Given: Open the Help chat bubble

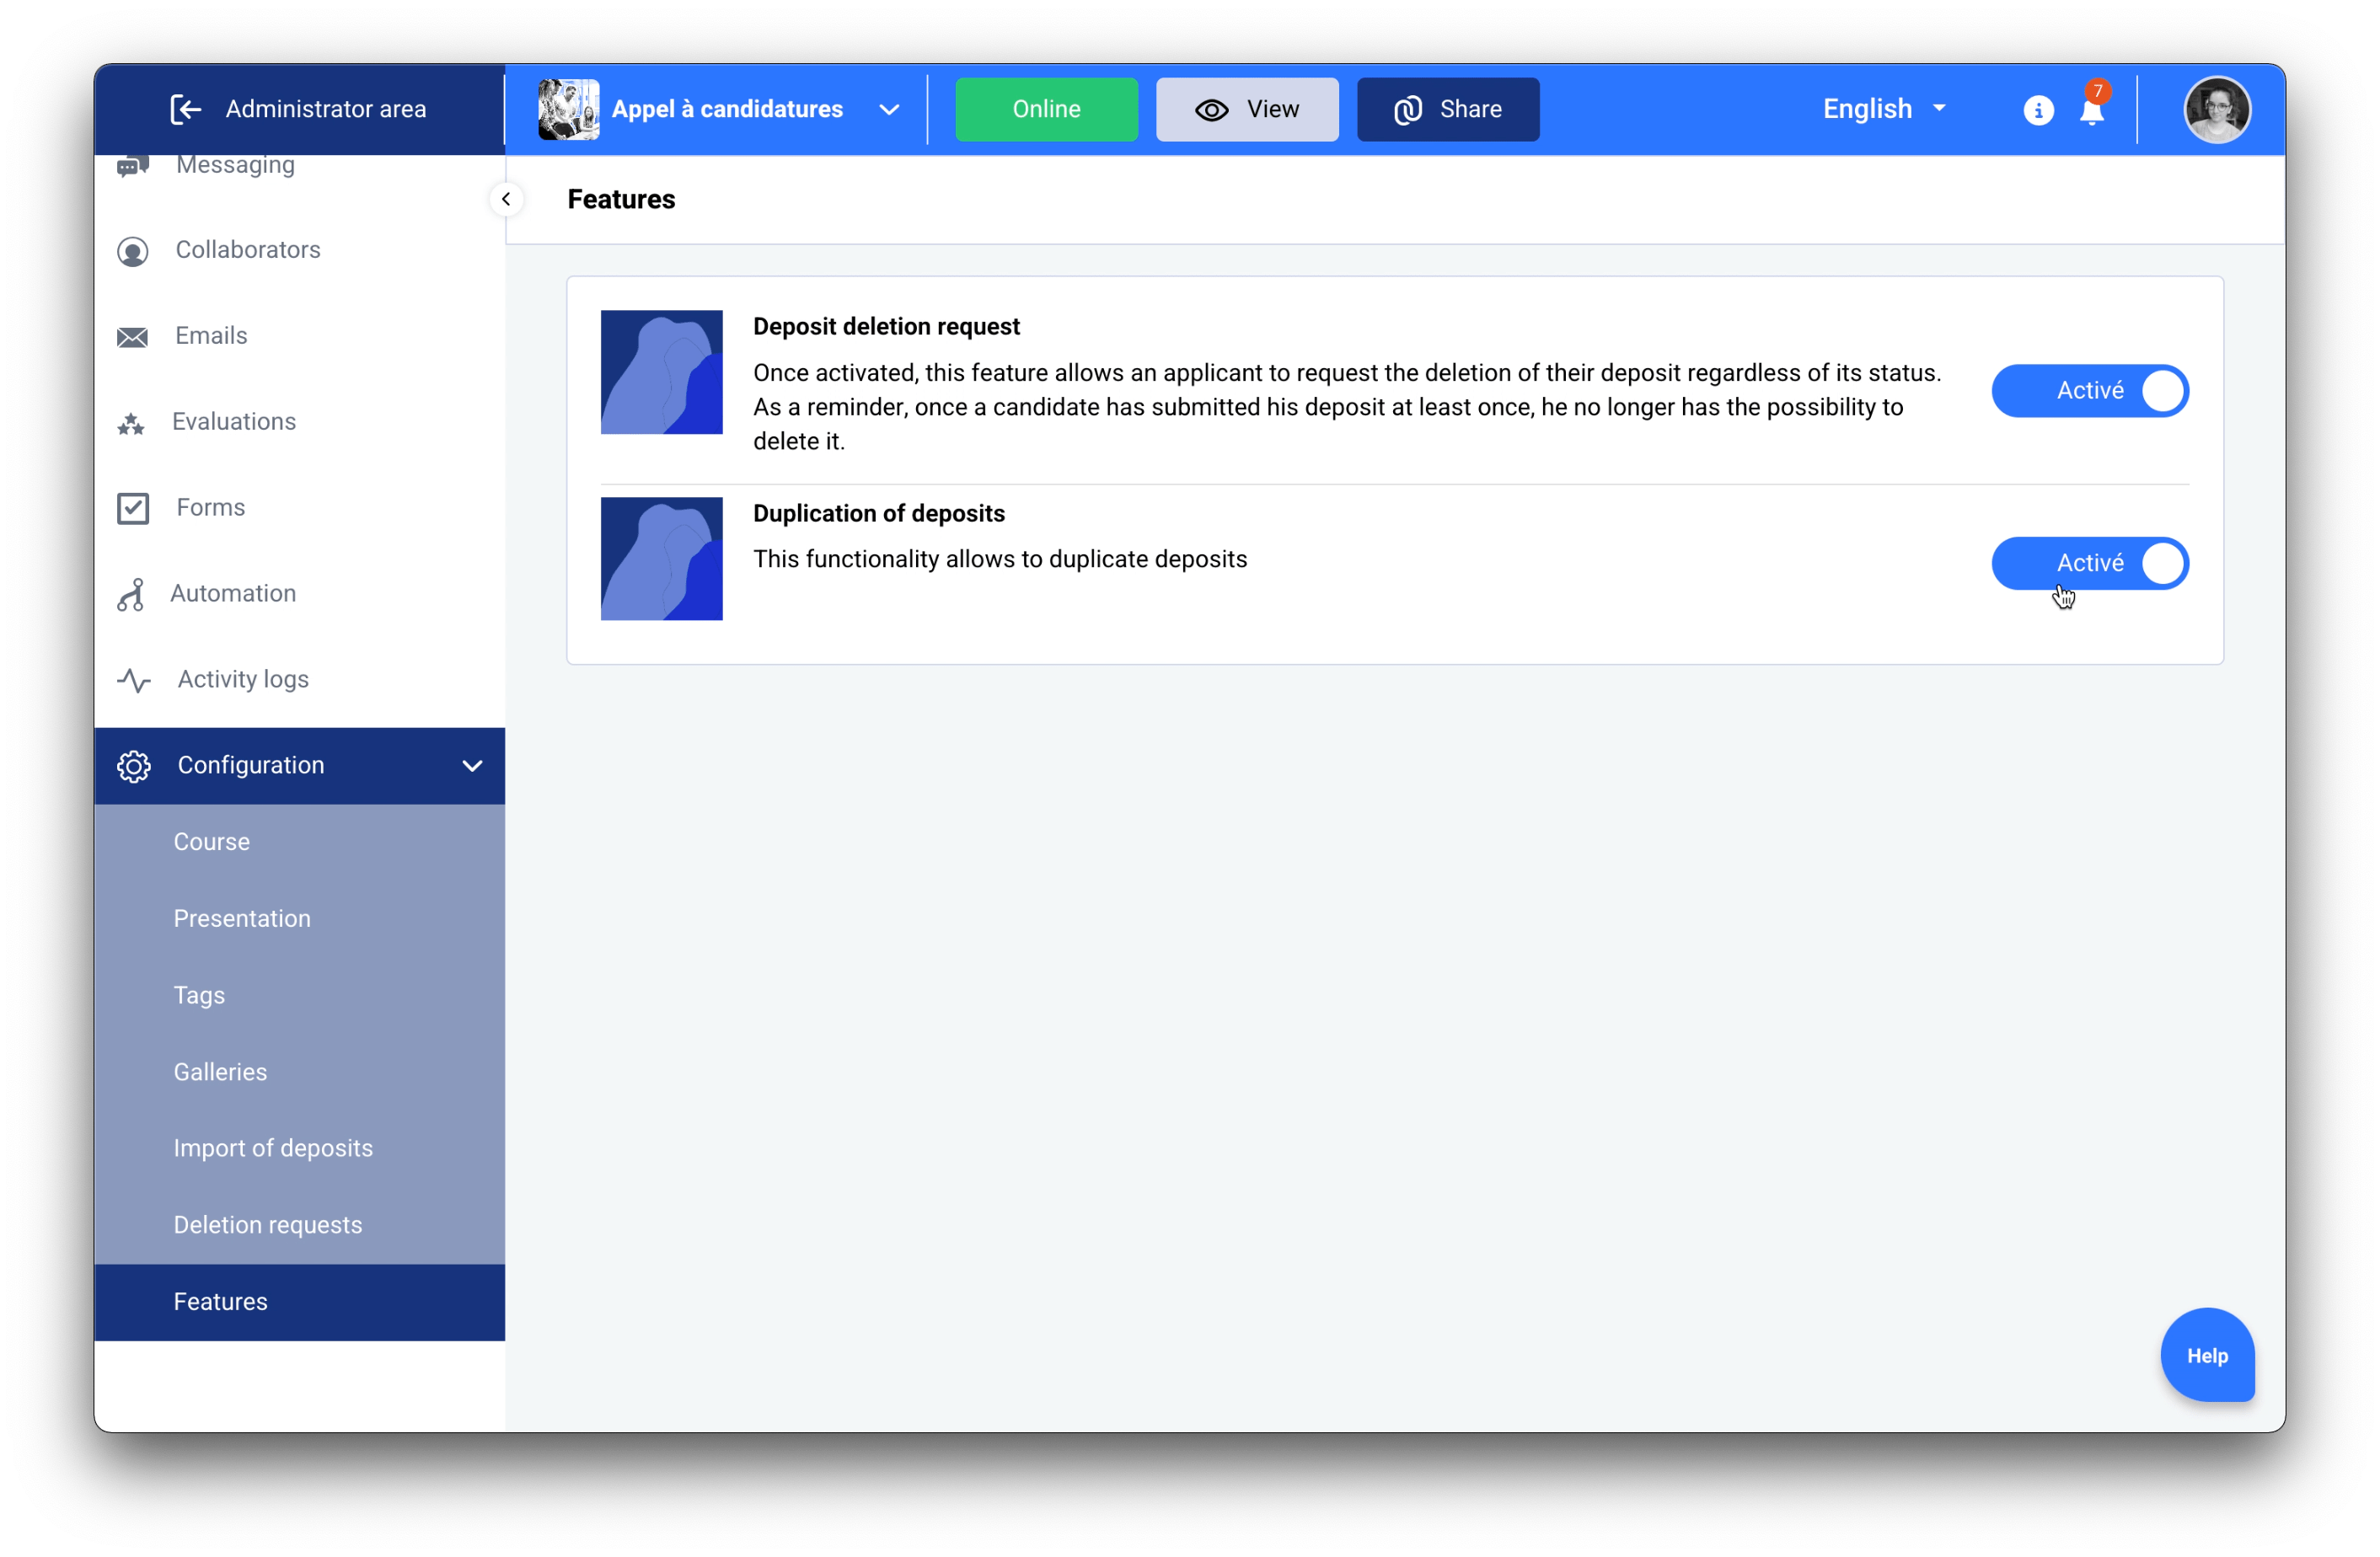Looking at the screenshot, I should point(2206,1356).
